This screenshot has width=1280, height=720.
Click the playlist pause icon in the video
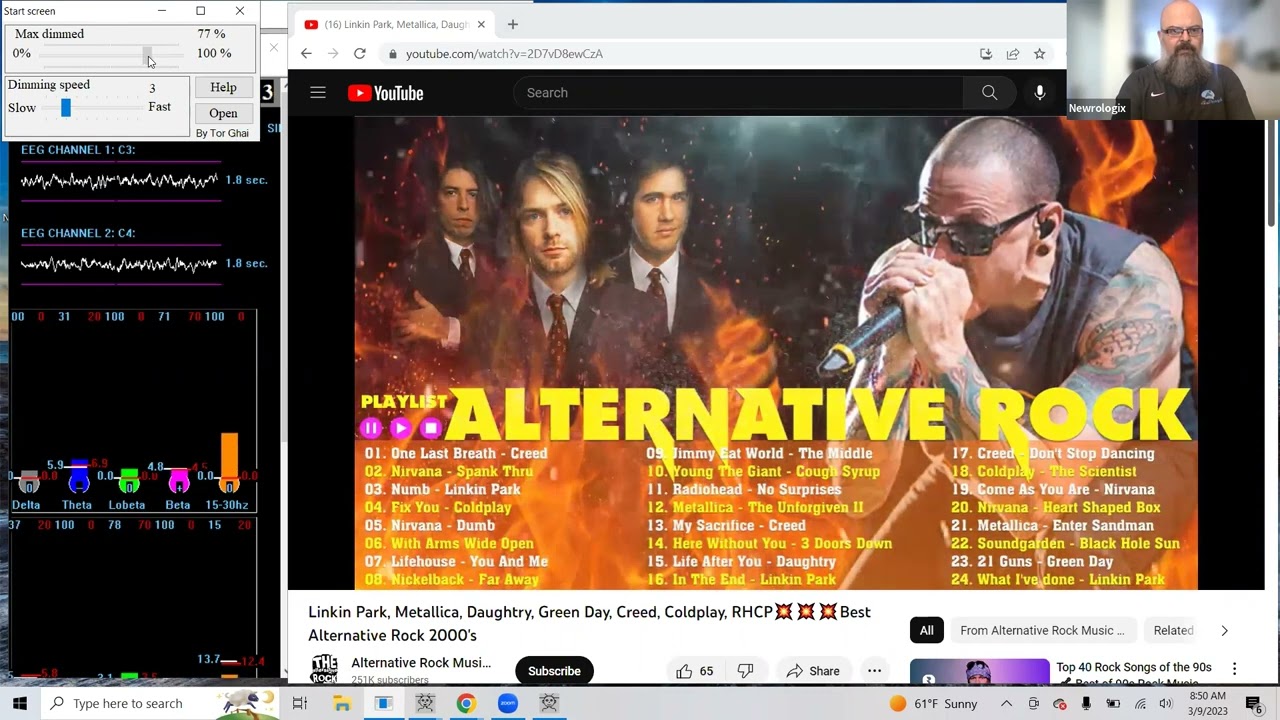(x=370, y=428)
